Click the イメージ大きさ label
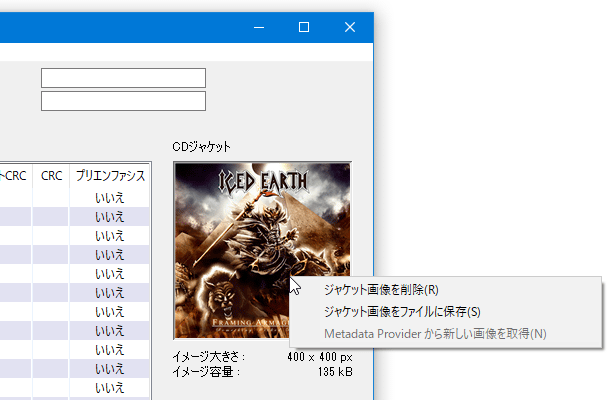This screenshot has width=614, height=400. [x=208, y=357]
